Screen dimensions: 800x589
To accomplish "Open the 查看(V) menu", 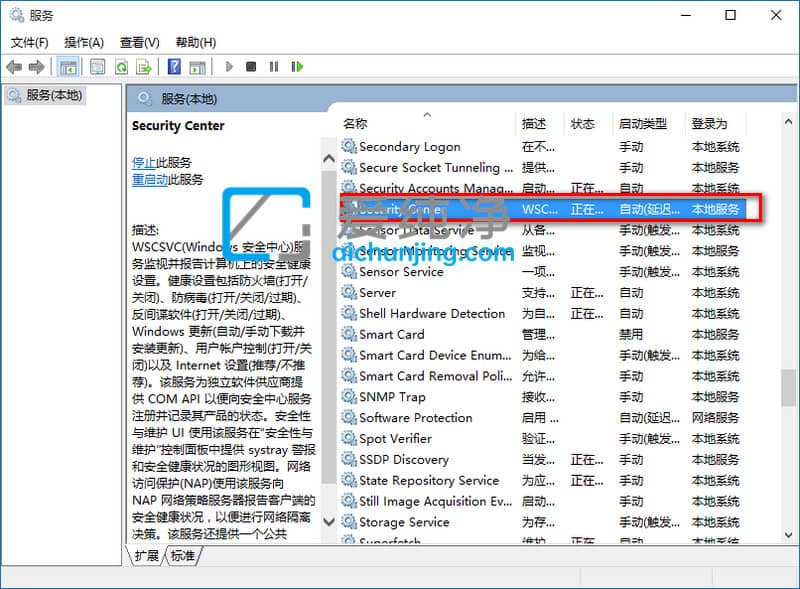I will point(138,42).
